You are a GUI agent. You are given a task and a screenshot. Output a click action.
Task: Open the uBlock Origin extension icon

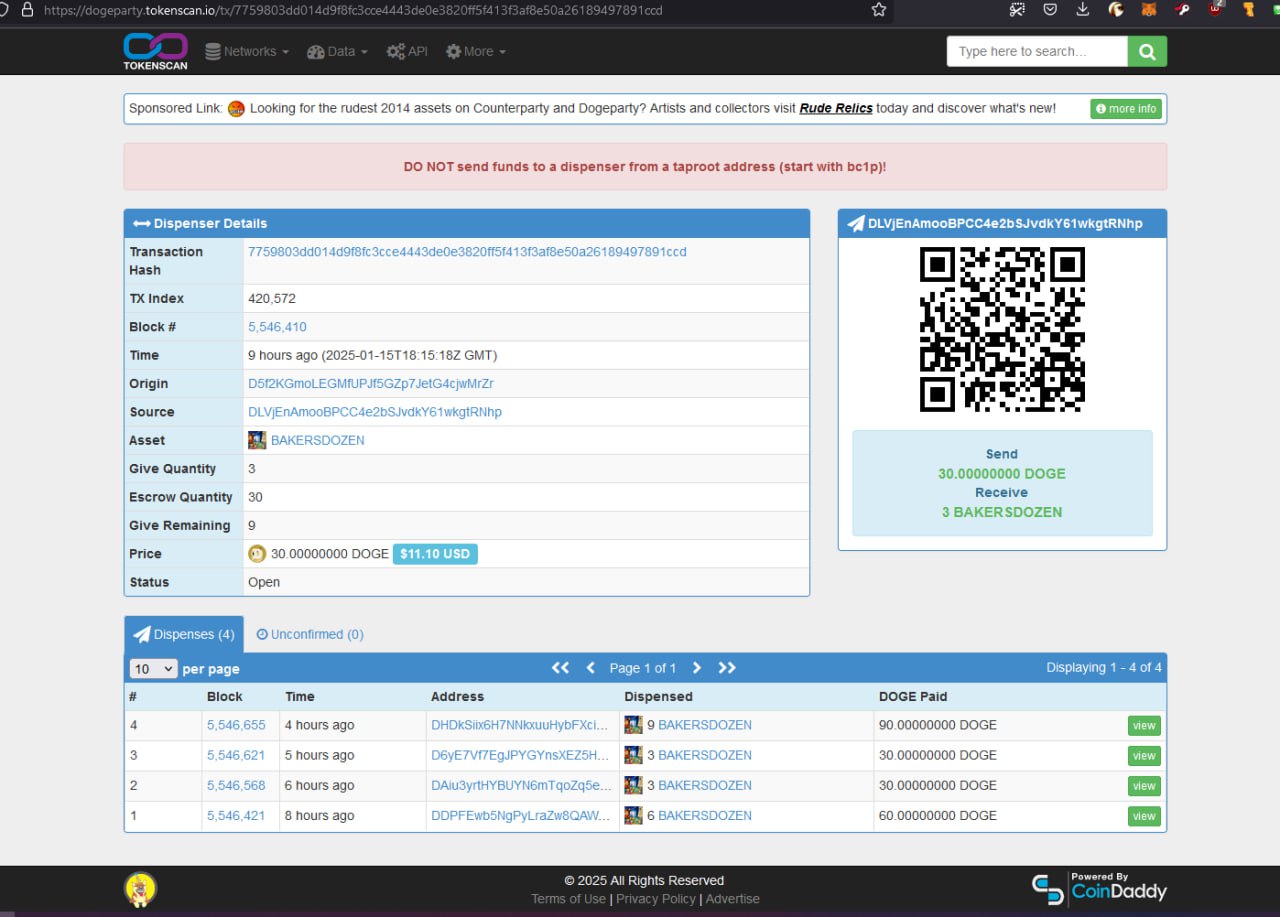(x=1216, y=9)
